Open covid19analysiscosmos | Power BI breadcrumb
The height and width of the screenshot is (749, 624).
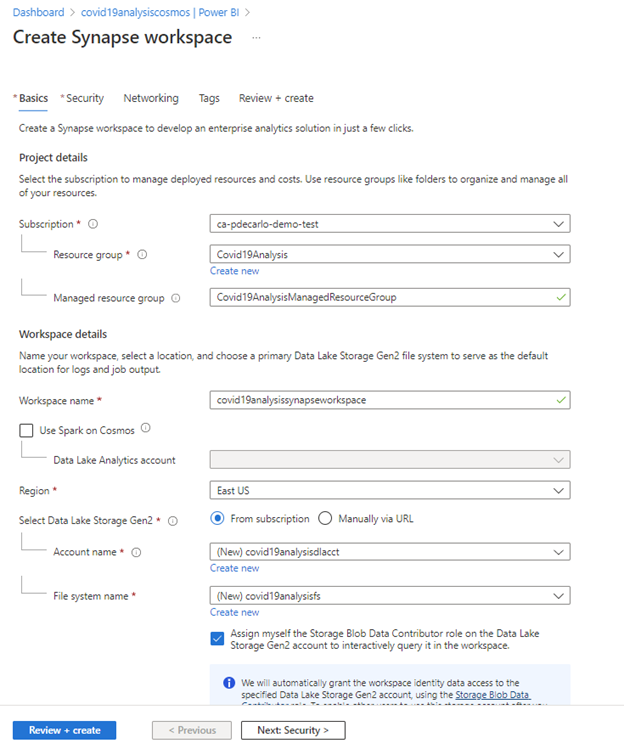click(160, 12)
